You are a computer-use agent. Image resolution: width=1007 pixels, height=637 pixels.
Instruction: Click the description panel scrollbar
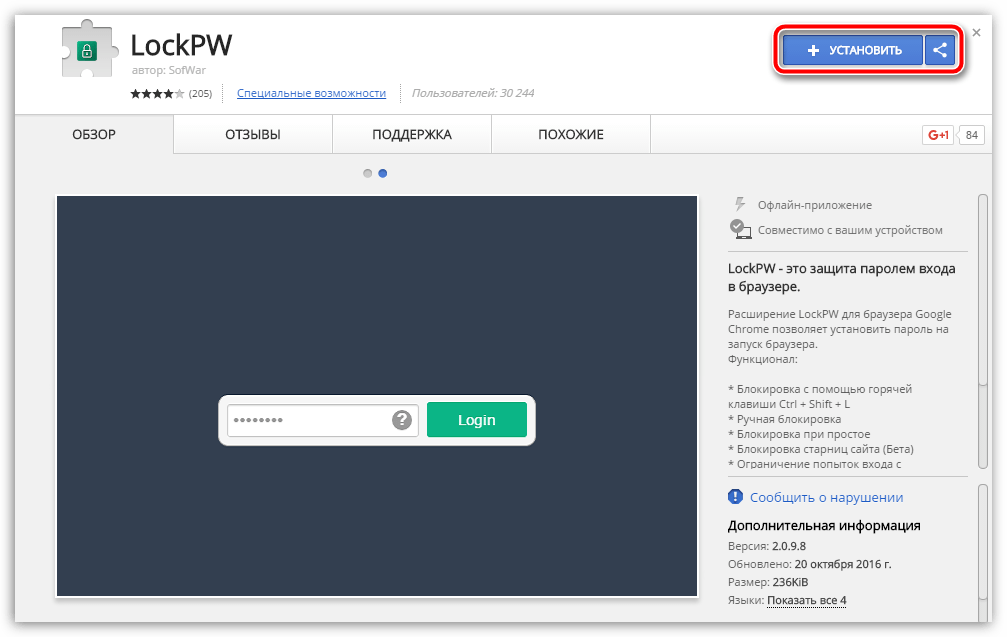pos(982,330)
